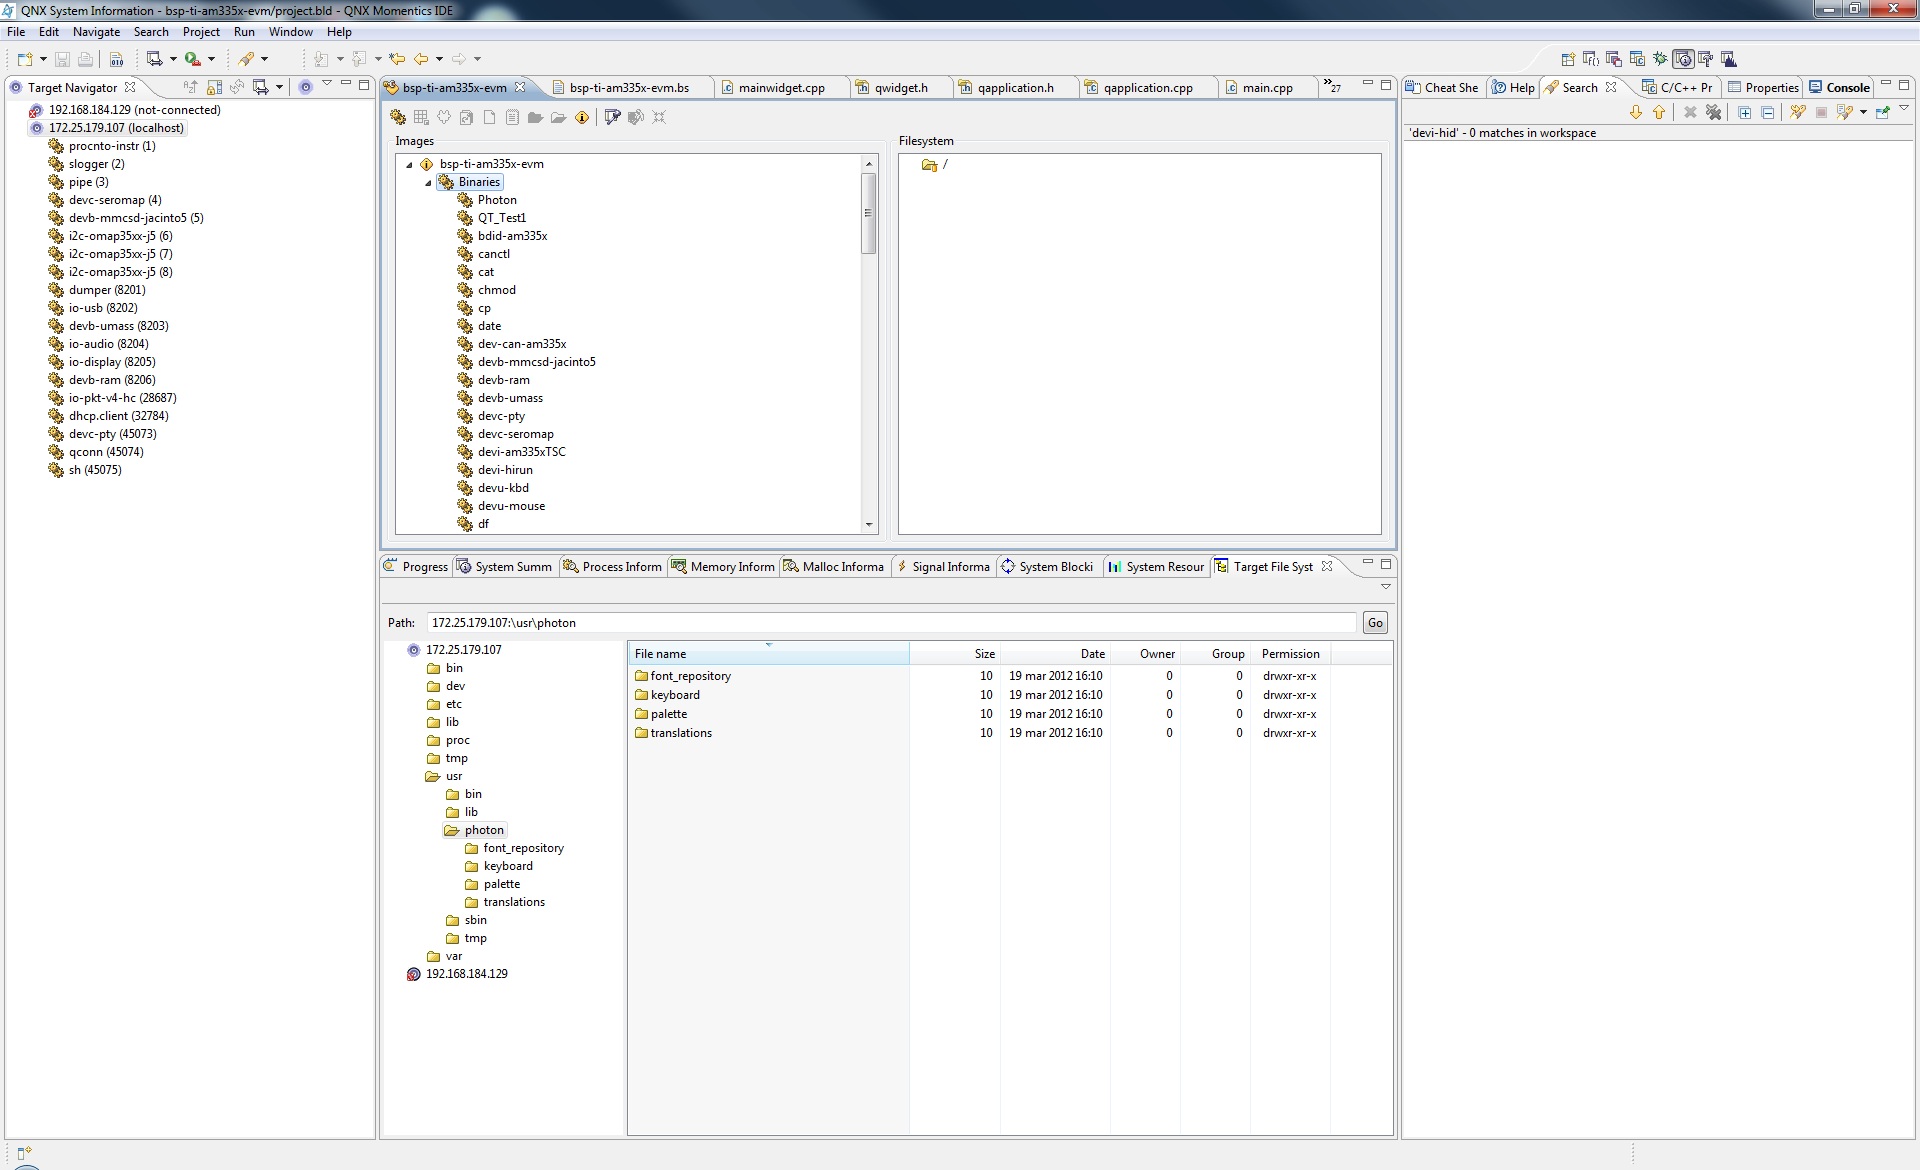
Task: Click the Path input field
Action: tap(890, 623)
